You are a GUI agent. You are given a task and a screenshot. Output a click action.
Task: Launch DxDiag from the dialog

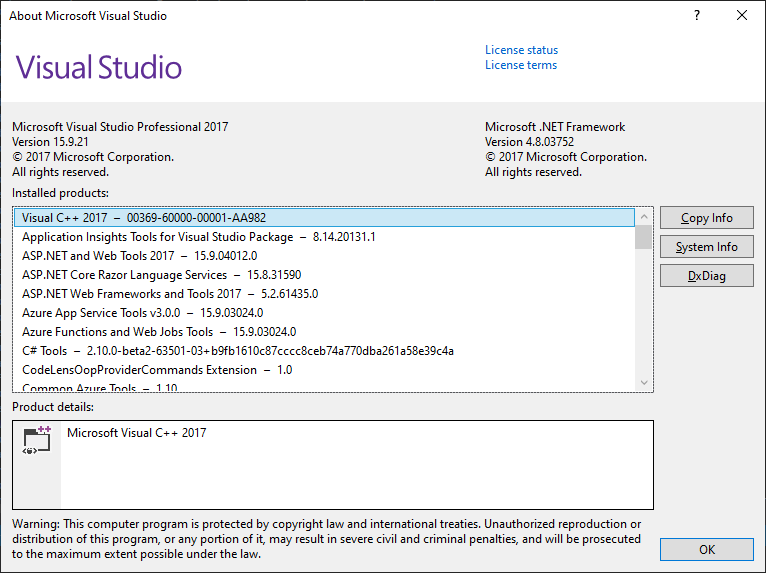click(706, 276)
